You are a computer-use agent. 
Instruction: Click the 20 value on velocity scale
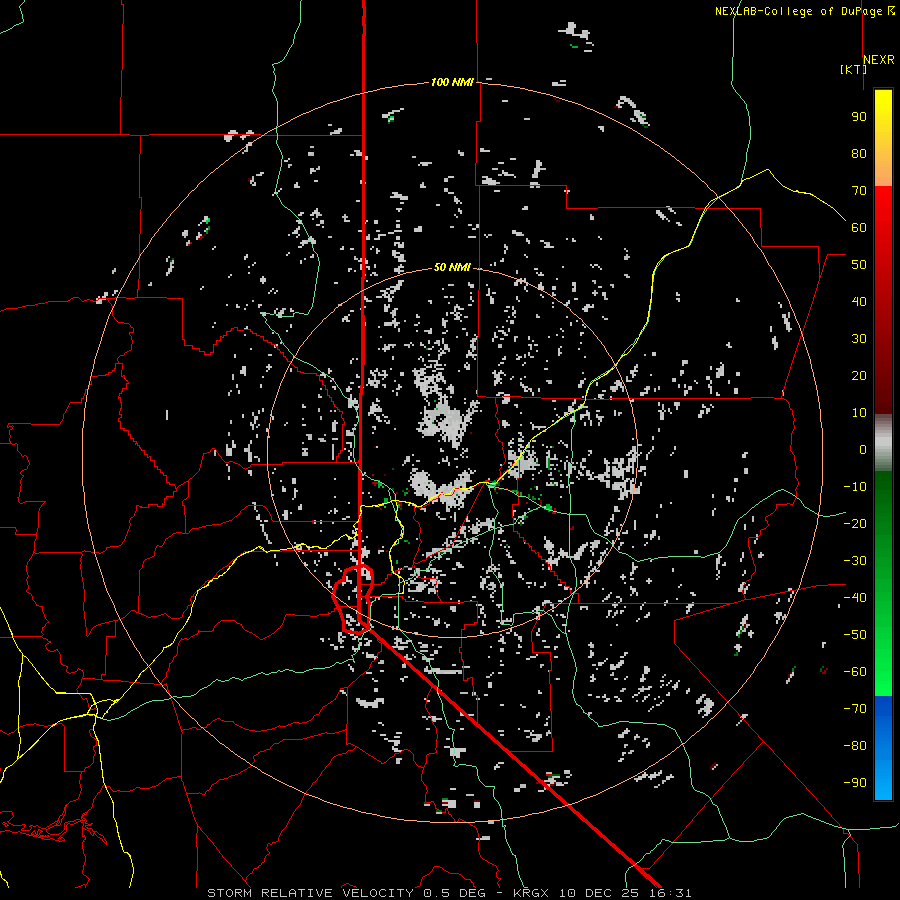(859, 376)
